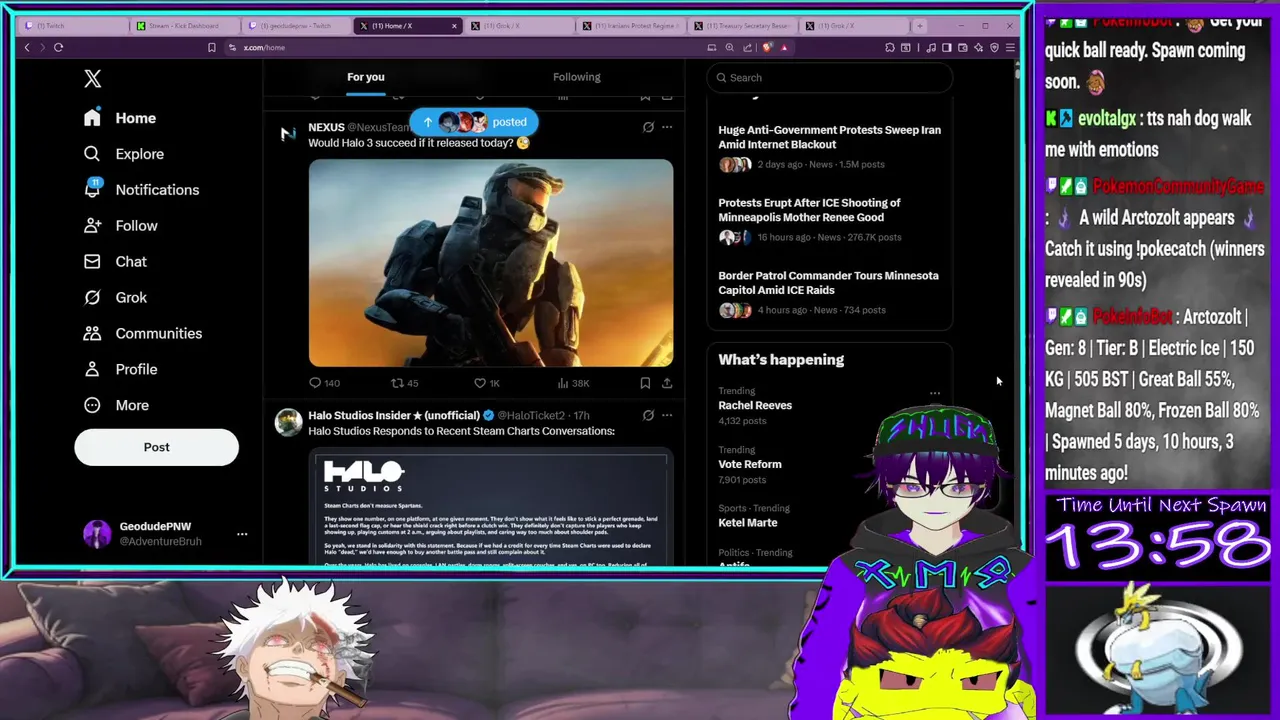
Task: Open the Rachel Reeves trending topic
Action: click(755, 405)
